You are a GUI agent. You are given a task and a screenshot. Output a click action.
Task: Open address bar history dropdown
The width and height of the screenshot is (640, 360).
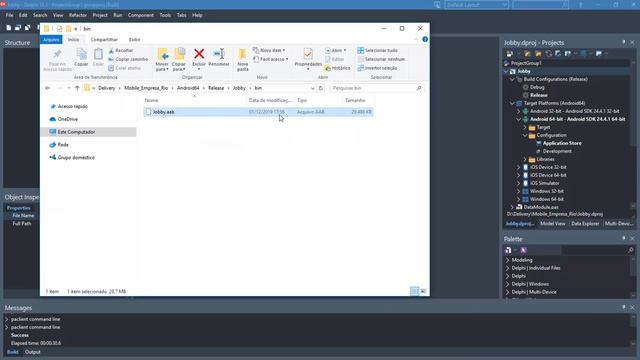[312, 88]
